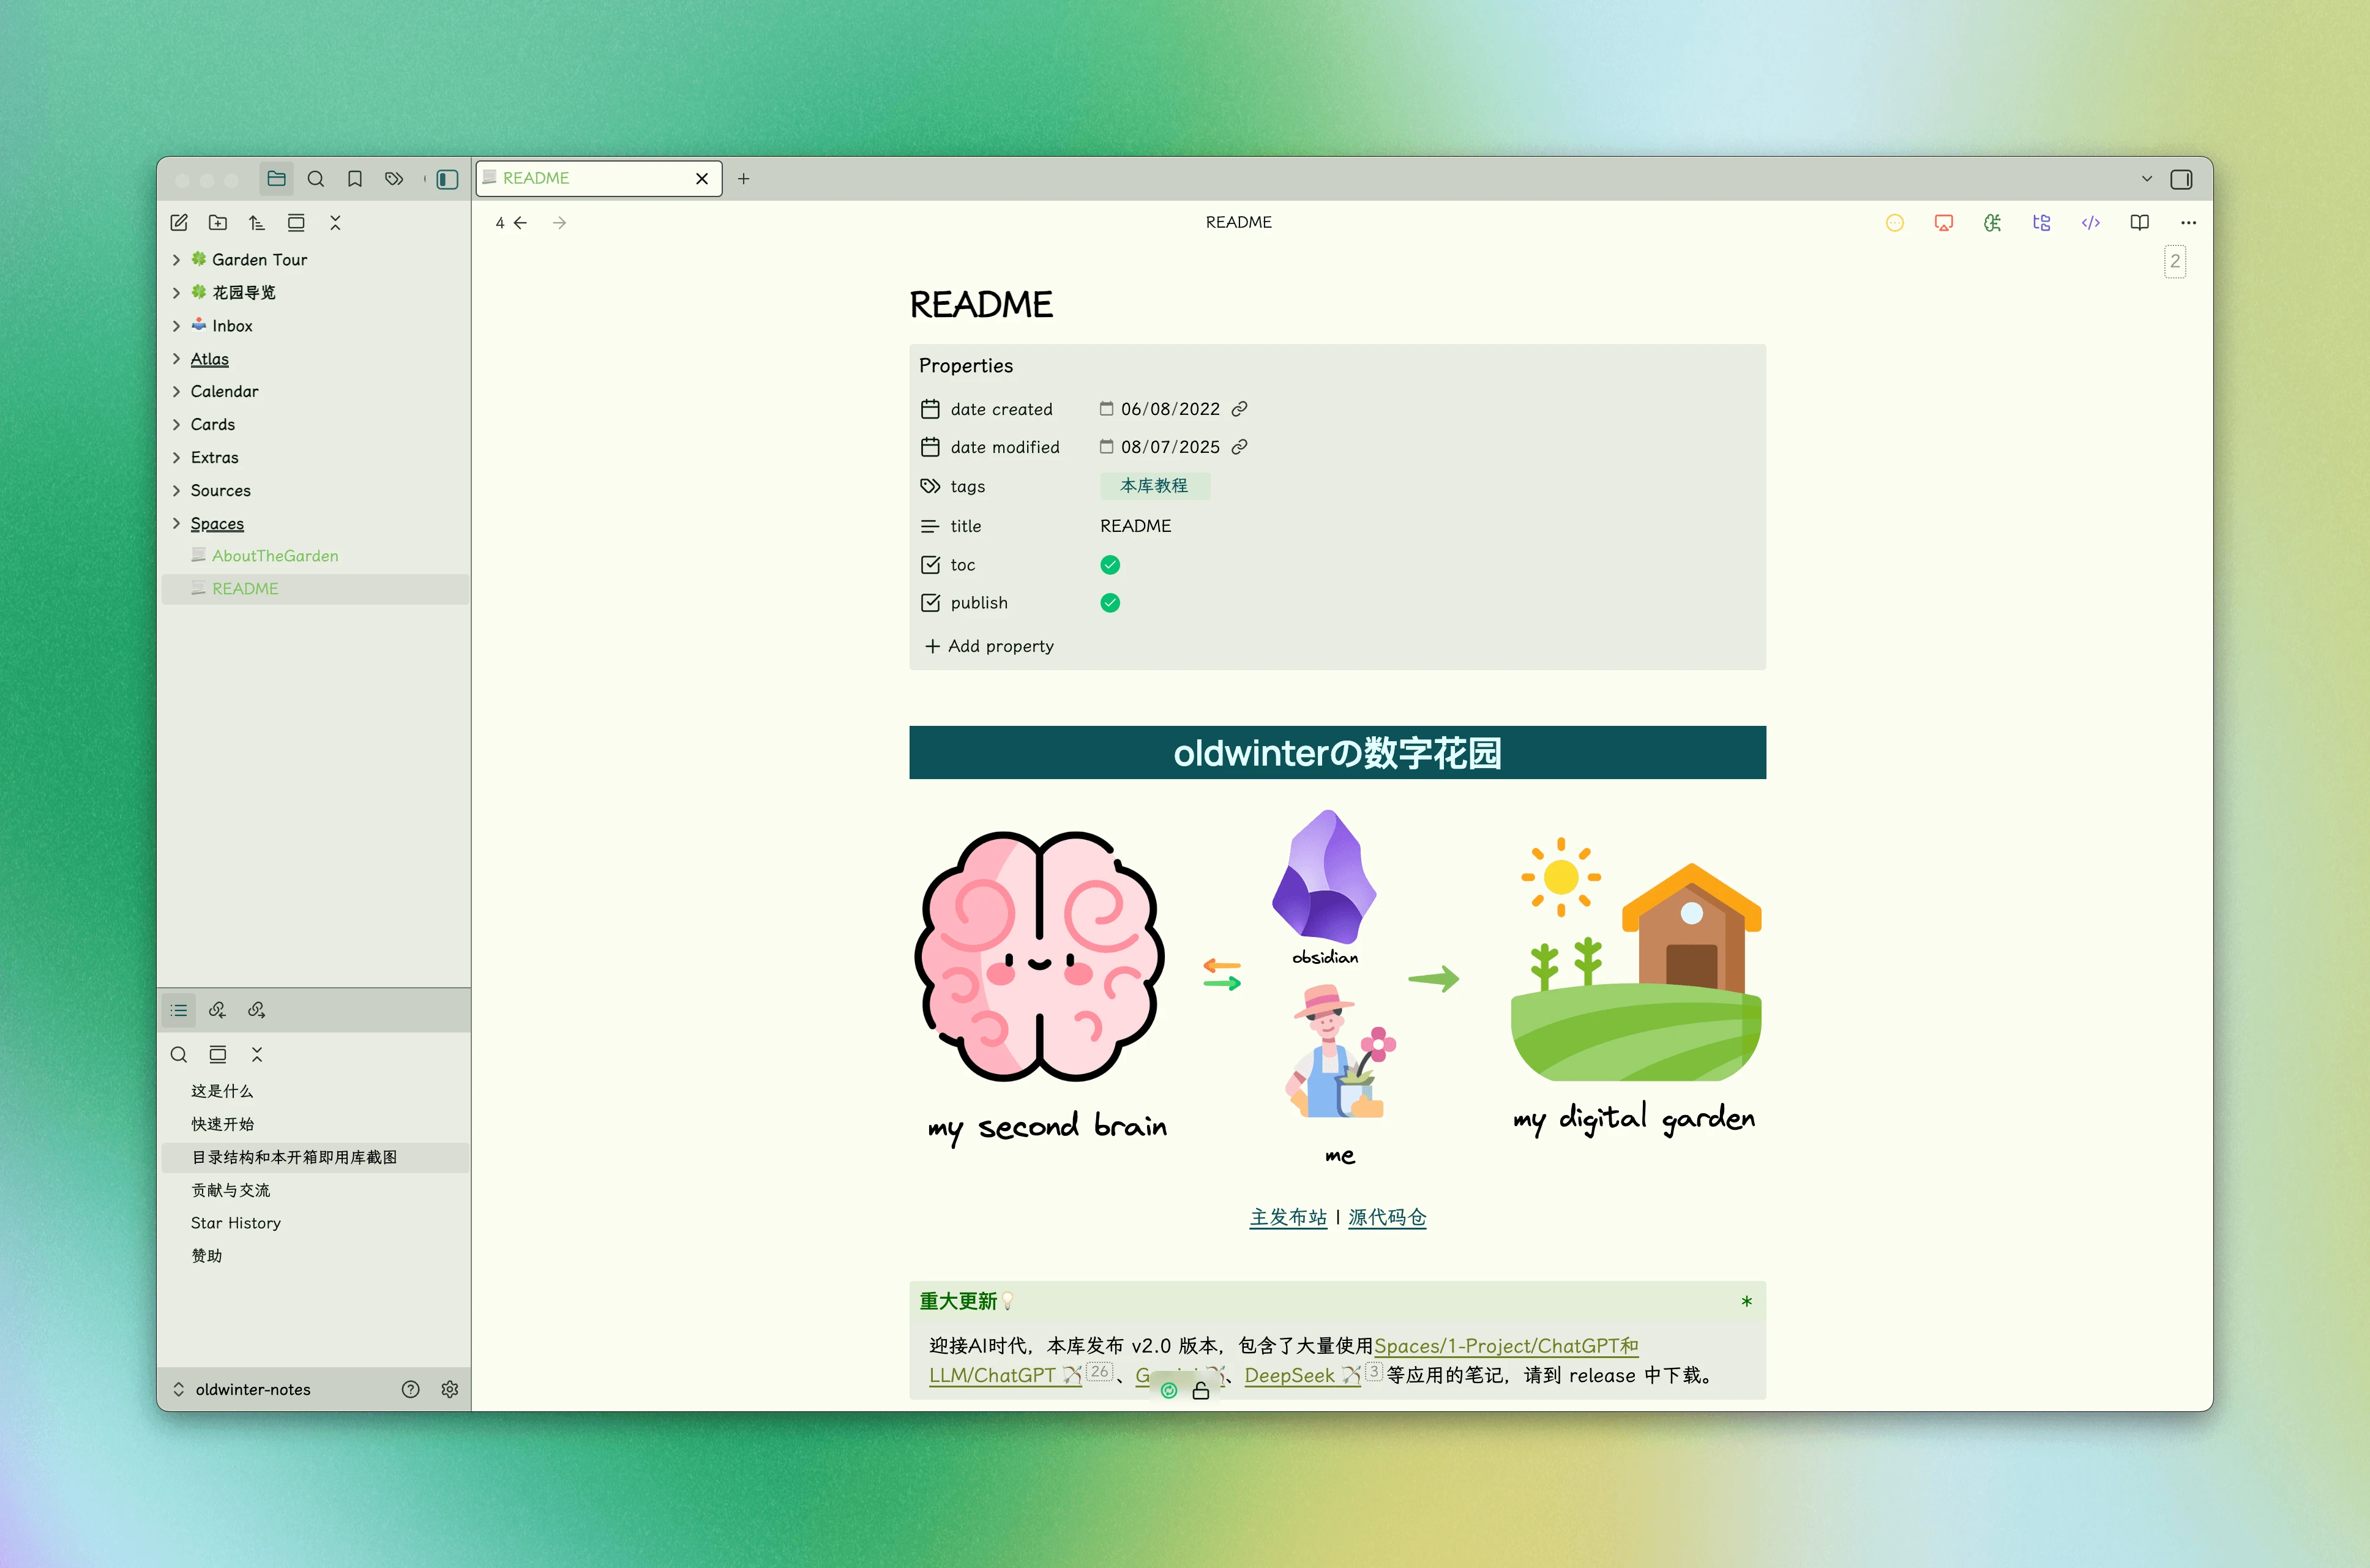The height and width of the screenshot is (1568, 2370).
Task: Create a new folder in file explorer
Action: point(218,223)
